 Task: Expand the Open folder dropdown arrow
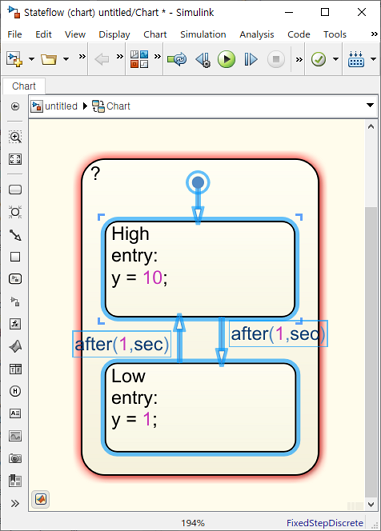66,59
